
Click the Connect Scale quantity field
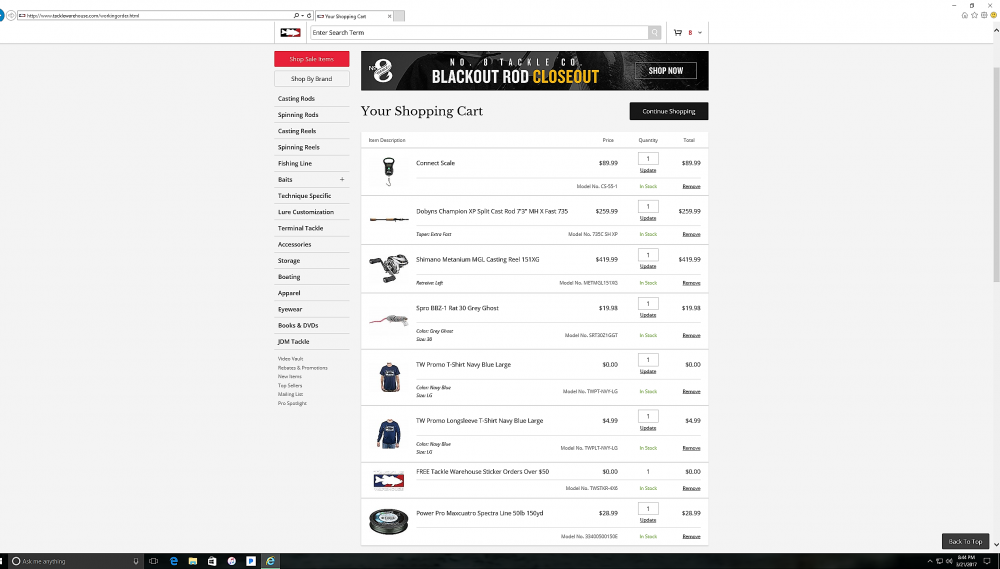point(648,159)
